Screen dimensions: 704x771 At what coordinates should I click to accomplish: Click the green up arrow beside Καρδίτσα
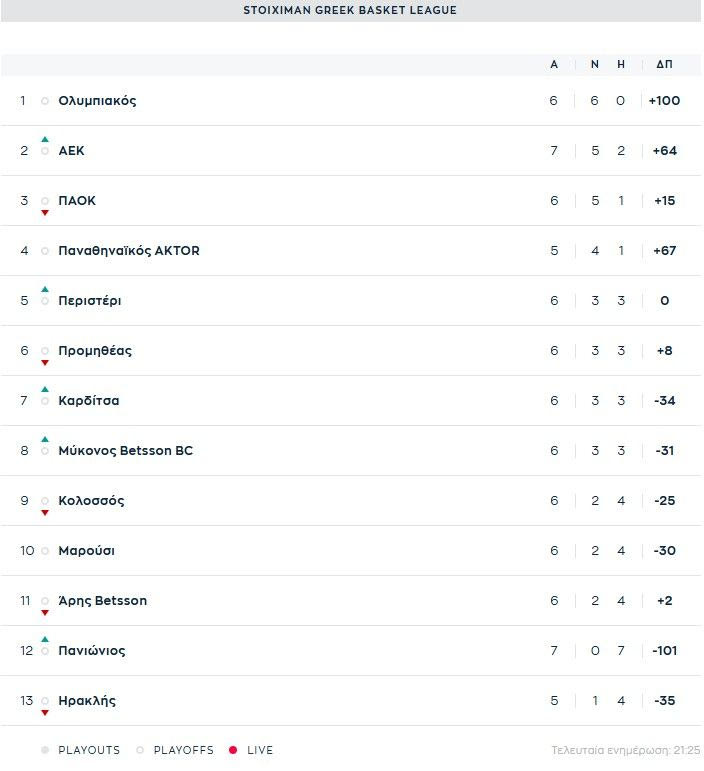coord(45,389)
